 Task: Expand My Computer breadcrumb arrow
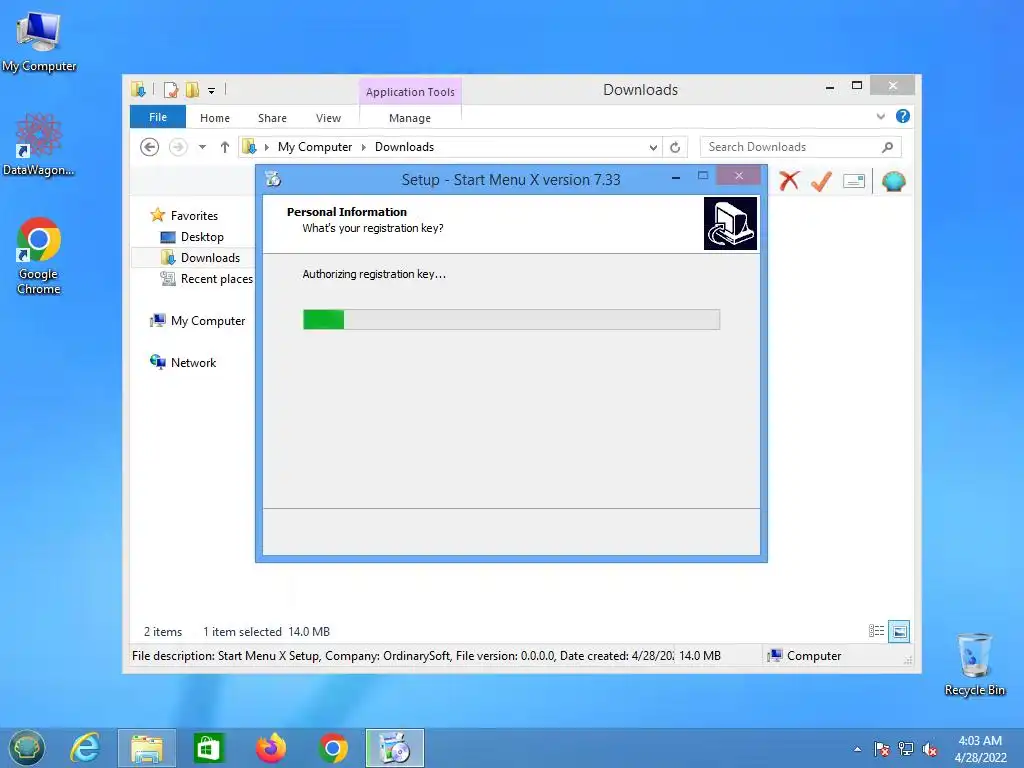[x=364, y=147]
